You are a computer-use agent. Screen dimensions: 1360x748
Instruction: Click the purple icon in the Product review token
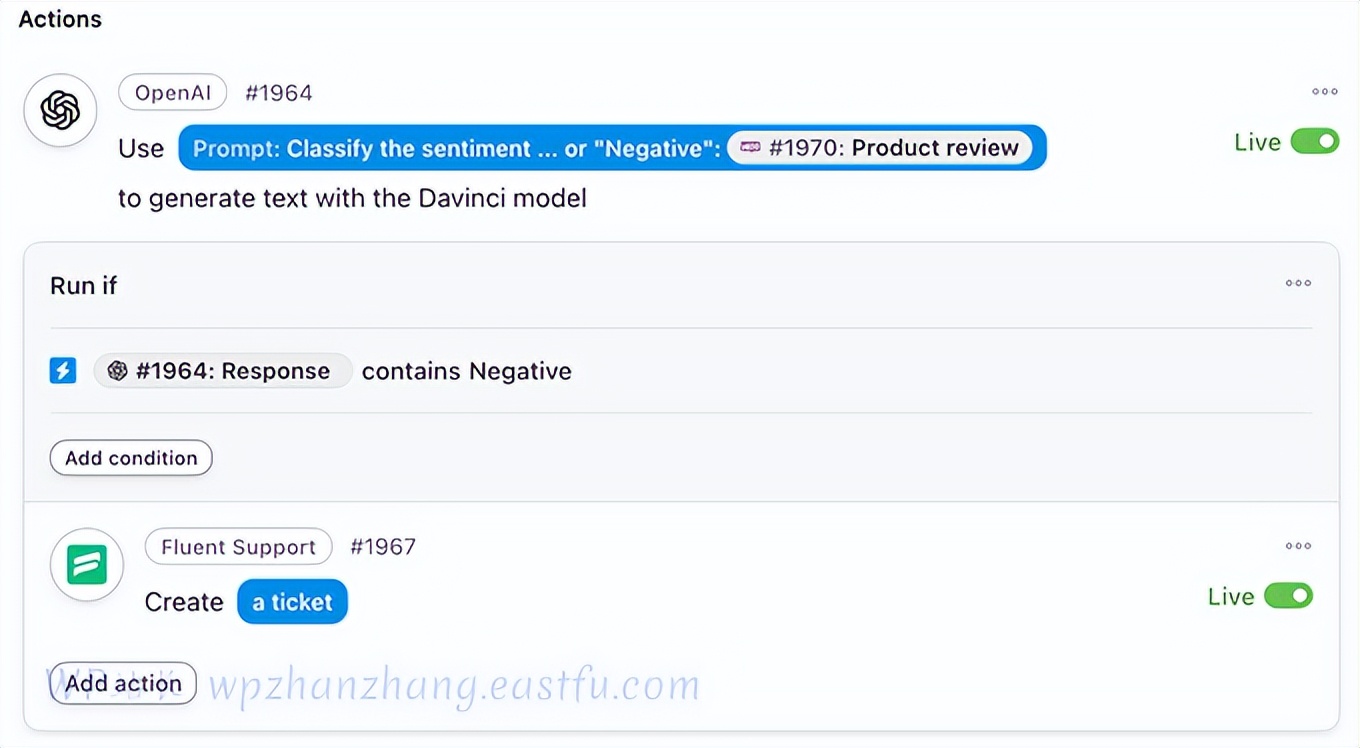pos(750,148)
